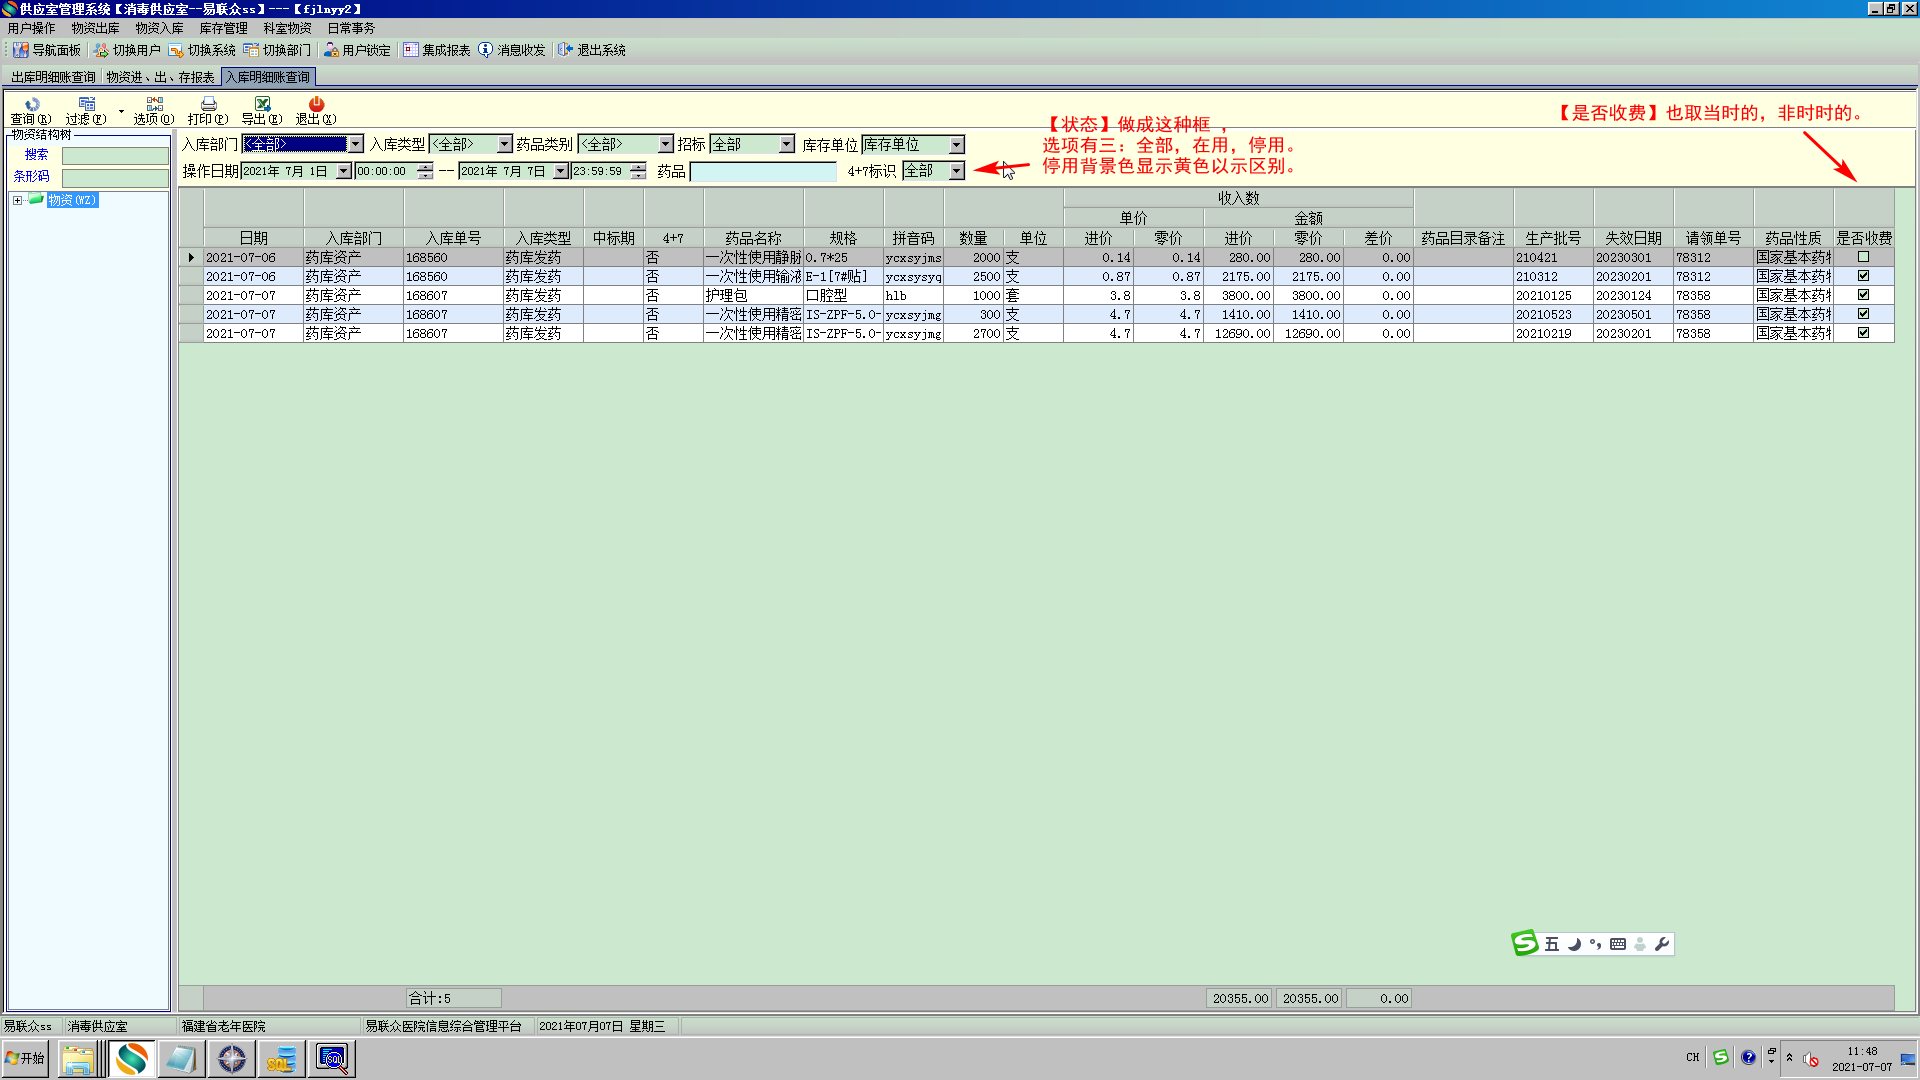Open the 选项 options tool
Screen dimensions: 1920x1080
click(154, 104)
